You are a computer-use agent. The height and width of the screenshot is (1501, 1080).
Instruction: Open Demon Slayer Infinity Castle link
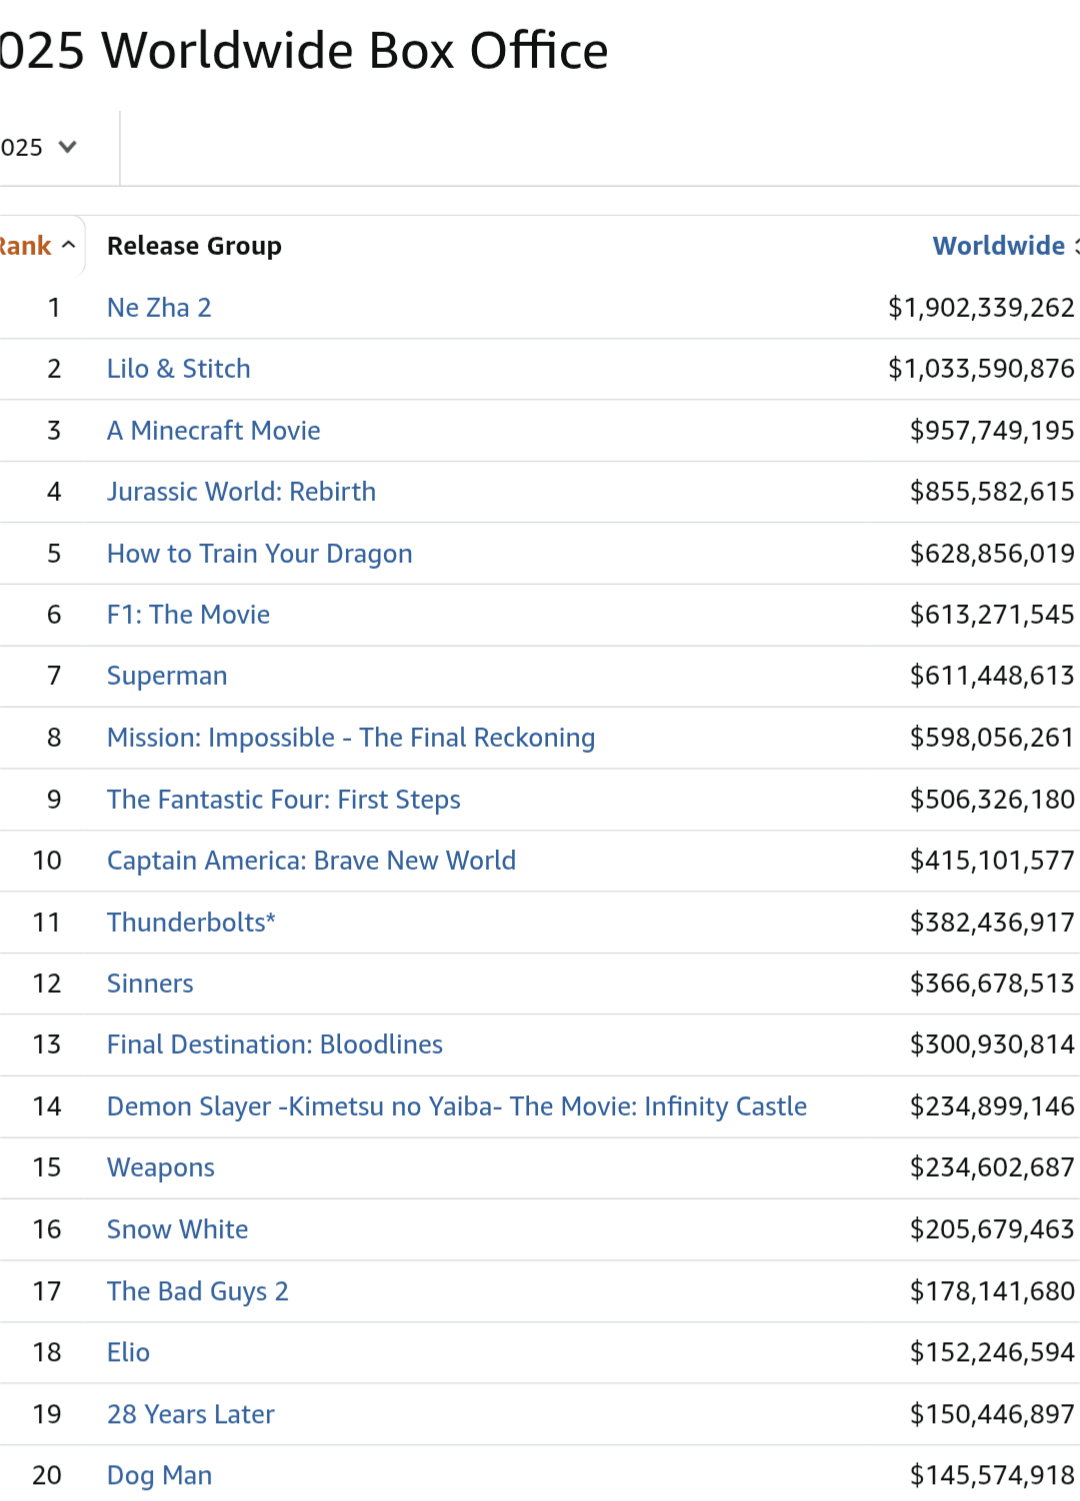point(456,1107)
